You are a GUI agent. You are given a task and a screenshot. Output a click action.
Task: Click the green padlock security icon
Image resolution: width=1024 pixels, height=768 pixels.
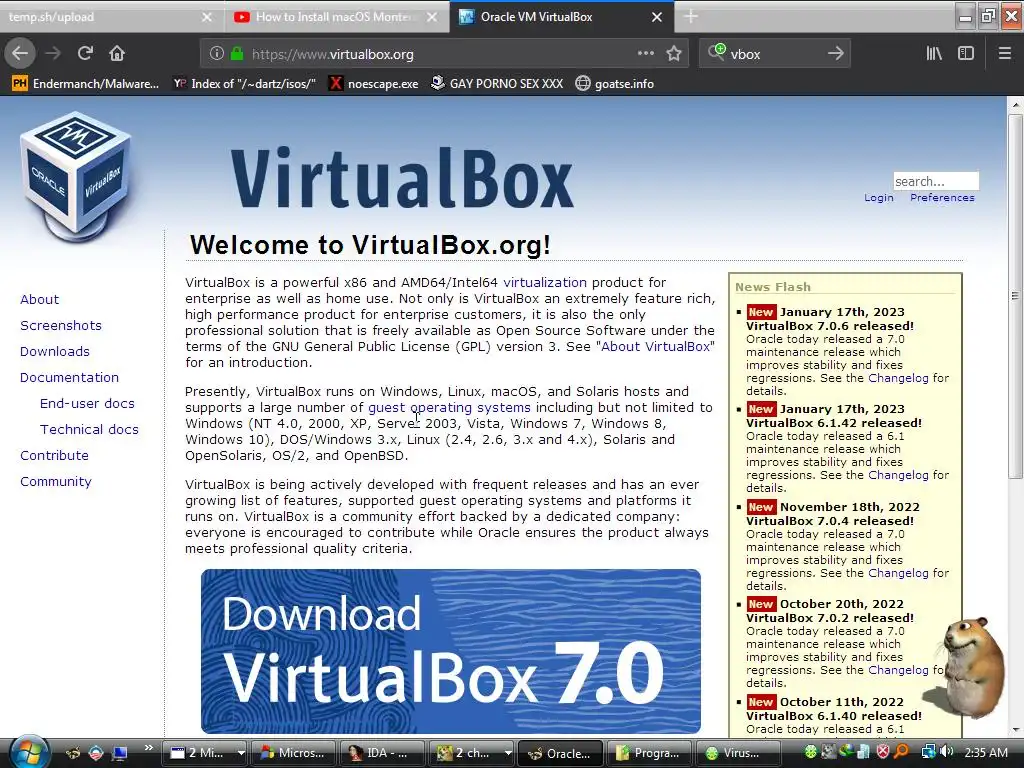(x=237, y=54)
